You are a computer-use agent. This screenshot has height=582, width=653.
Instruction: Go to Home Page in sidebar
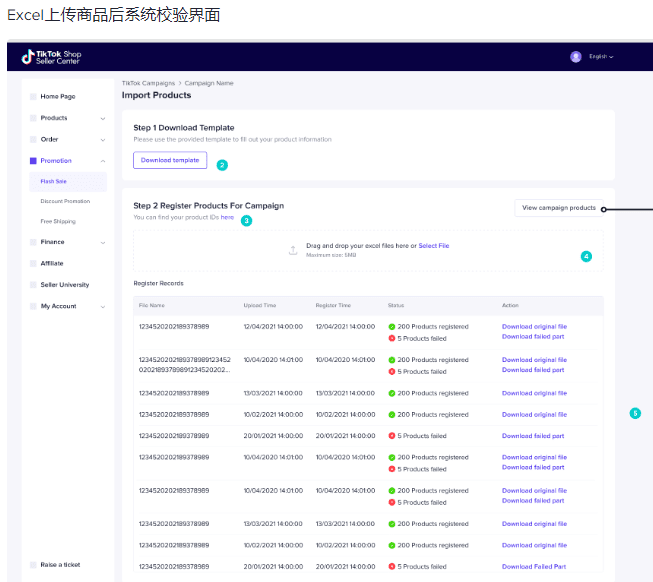click(x=58, y=97)
